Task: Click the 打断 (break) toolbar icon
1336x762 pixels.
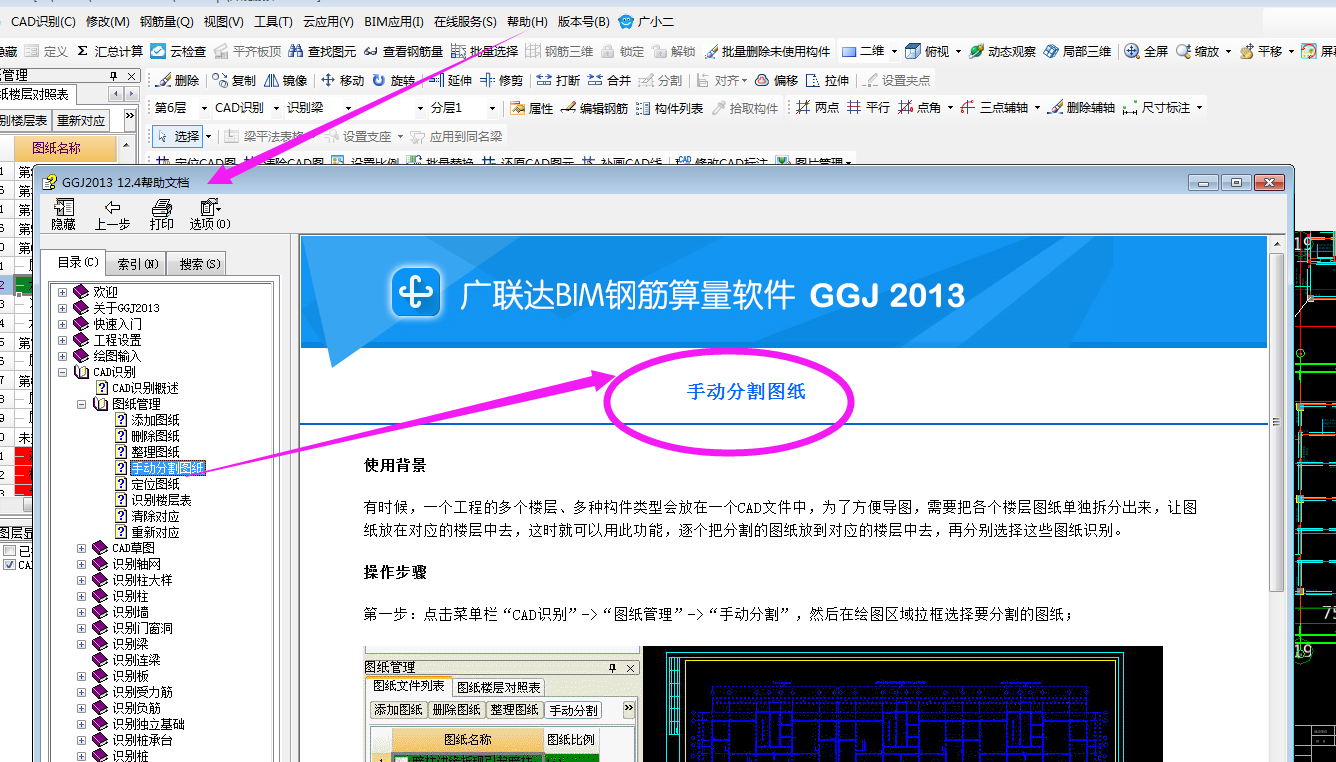Action: (544, 80)
